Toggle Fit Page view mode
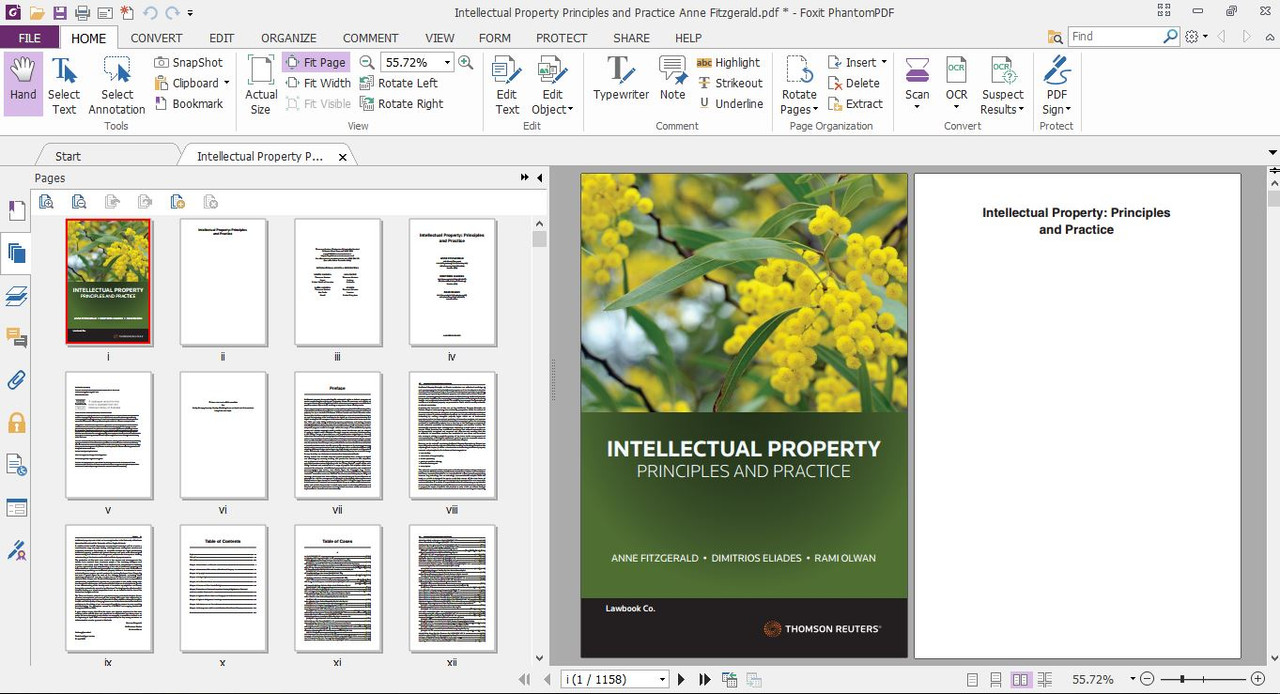Screen dimensions: 1280x694 (x=316, y=62)
